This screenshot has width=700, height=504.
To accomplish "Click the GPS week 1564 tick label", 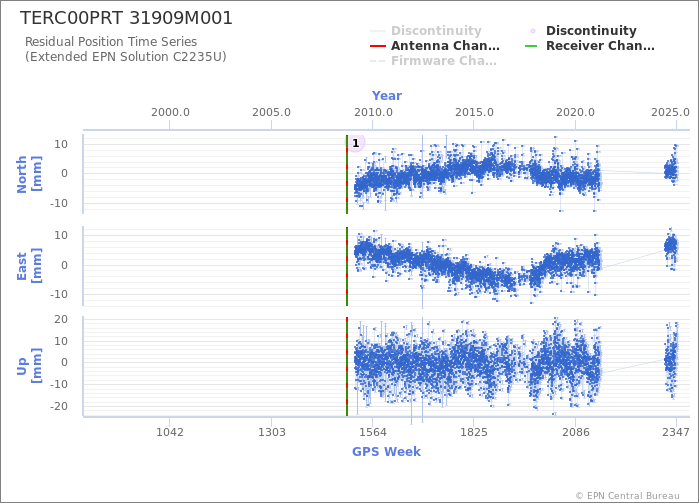I will coord(373,432).
